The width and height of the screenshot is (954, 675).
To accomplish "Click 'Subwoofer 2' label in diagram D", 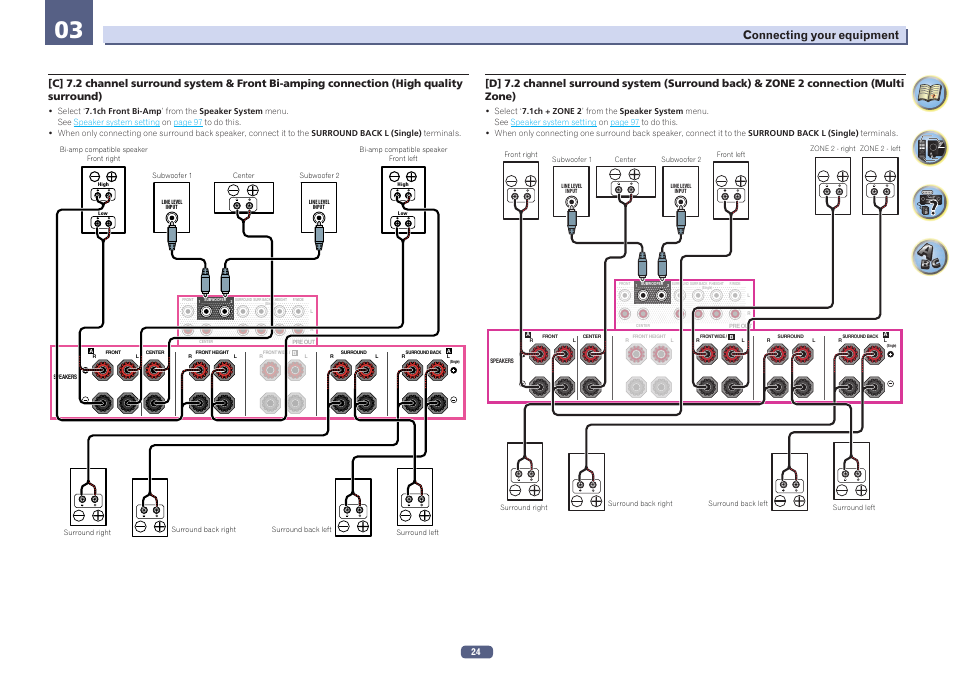I will point(681,159).
